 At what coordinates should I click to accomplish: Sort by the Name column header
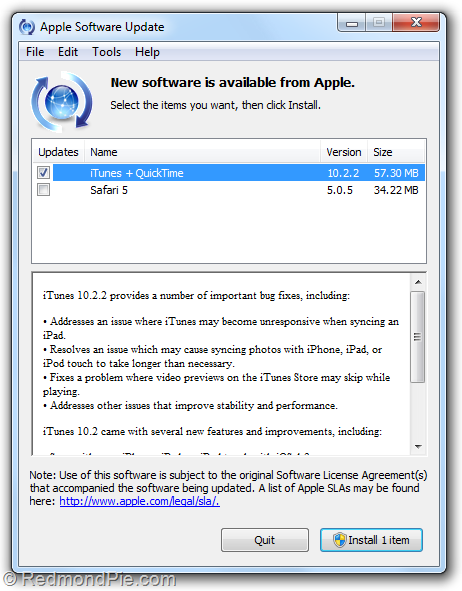point(202,152)
